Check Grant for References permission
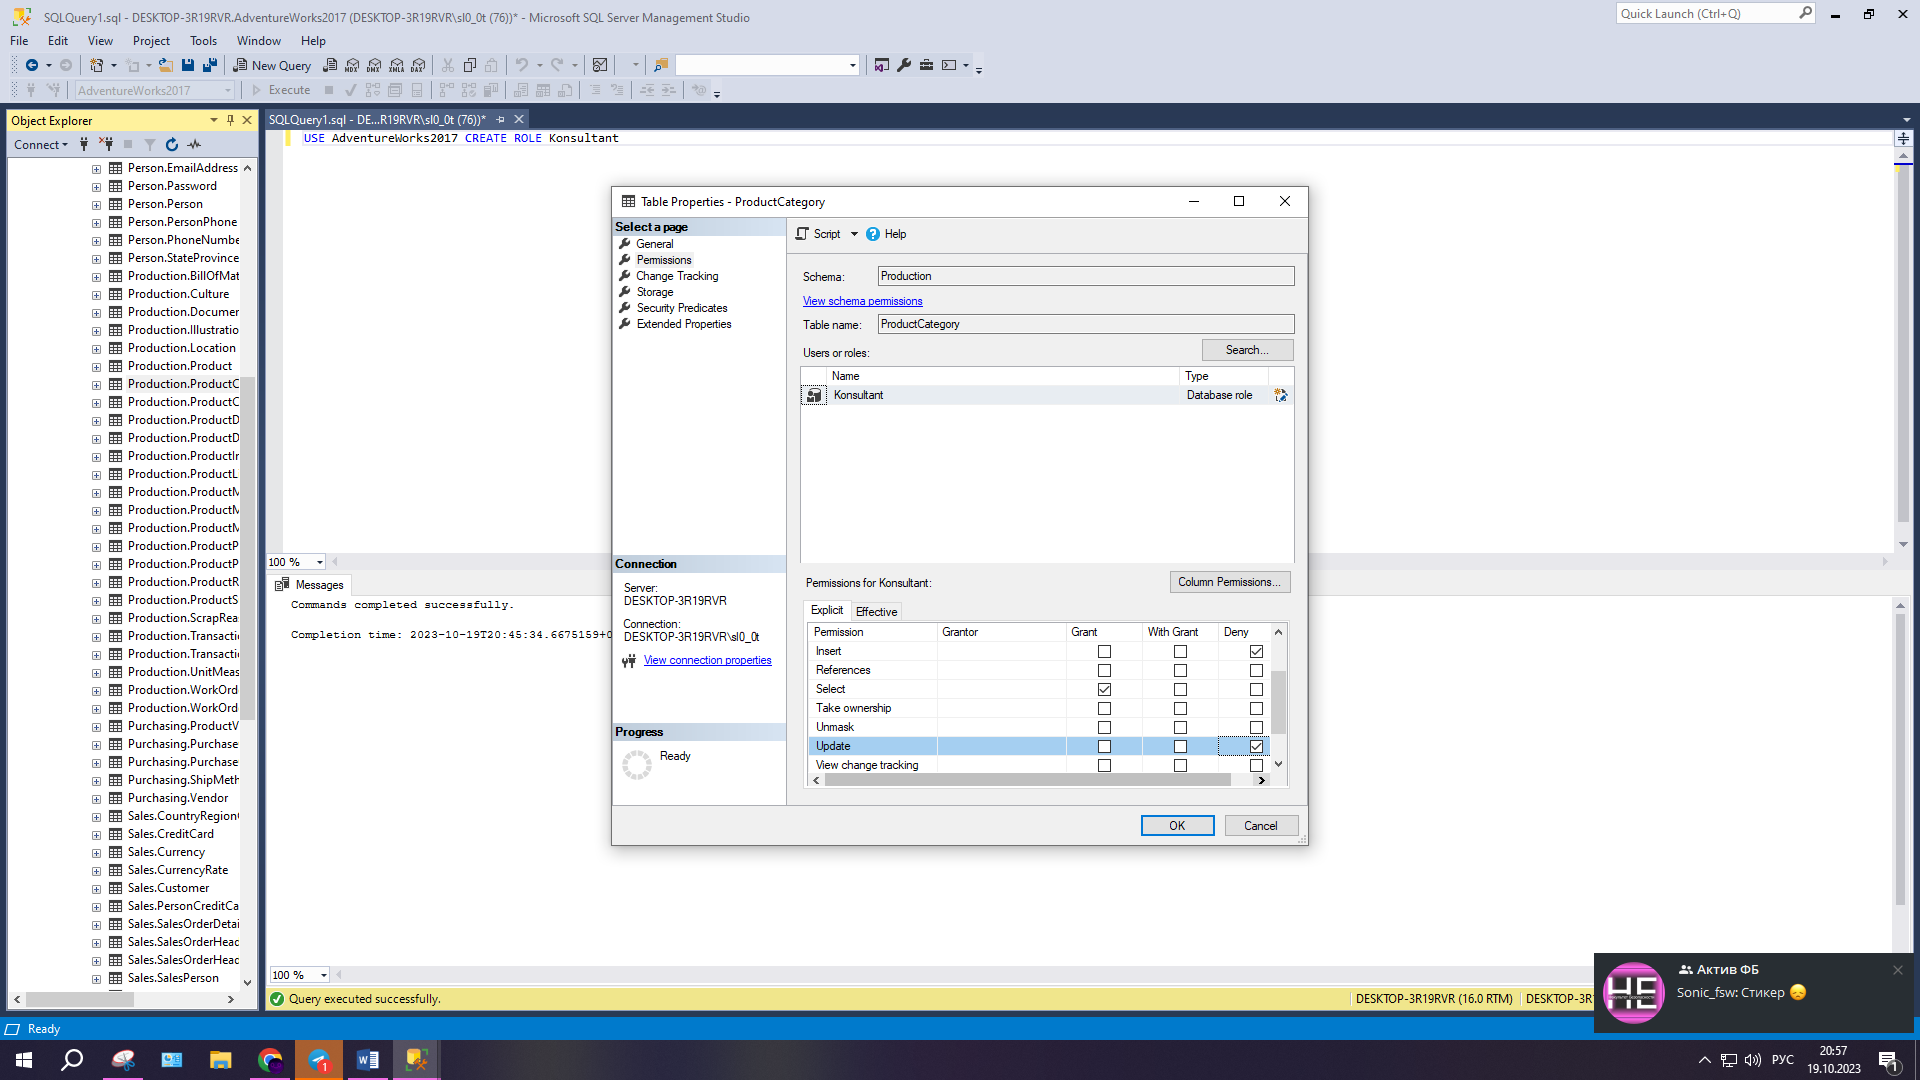The height and width of the screenshot is (1080, 1920). [x=1104, y=671]
